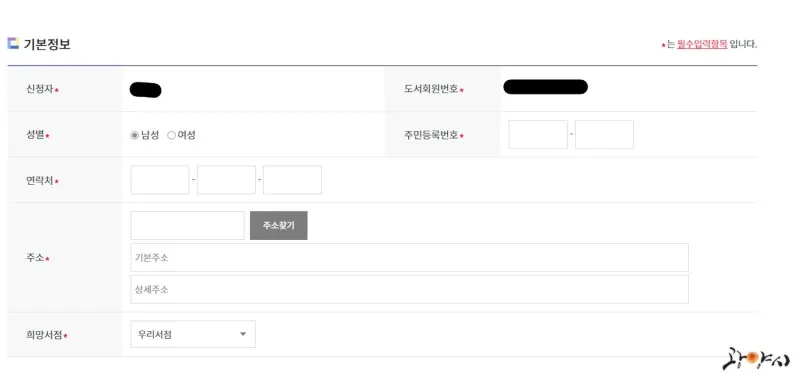
Task: Click the last 연락처 phone field
Action: pyautogui.click(x=292, y=180)
